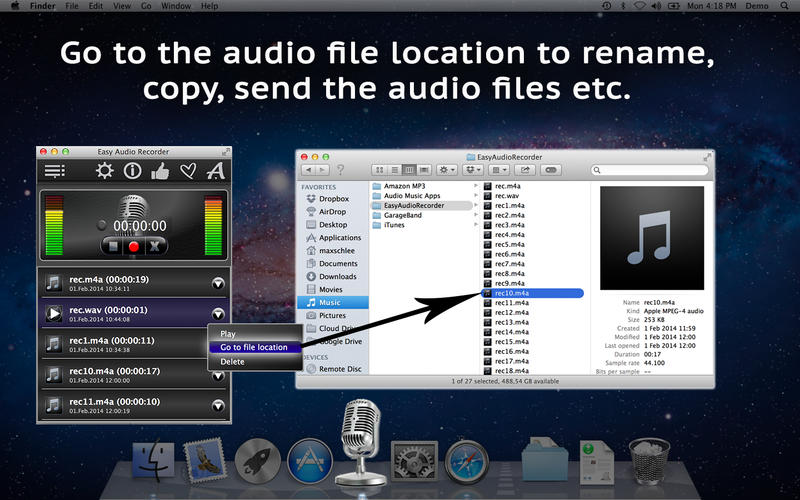Image resolution: width=800 pixels, height=500 pixels.
Task: Expand options arrow for rec.m4a
Action: coord(218,285)
